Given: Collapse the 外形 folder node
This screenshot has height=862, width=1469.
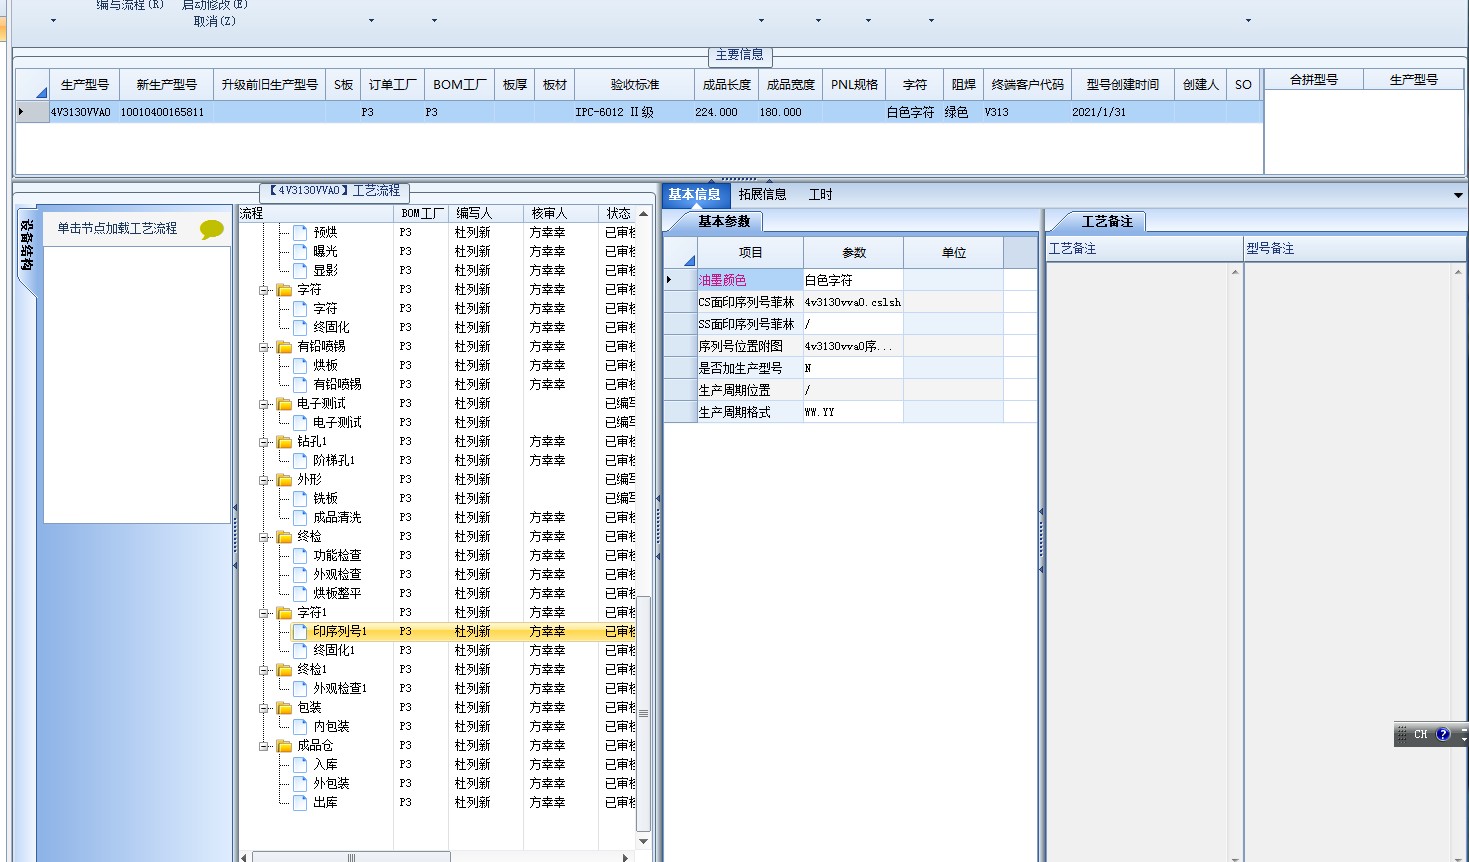Looking at the screenshot, I should pyautogui.click(x=265, y=480).
